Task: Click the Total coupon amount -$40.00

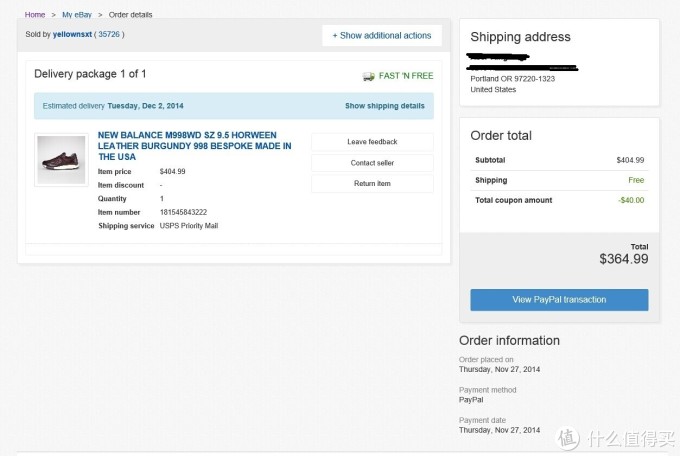Action: point(631,200)
